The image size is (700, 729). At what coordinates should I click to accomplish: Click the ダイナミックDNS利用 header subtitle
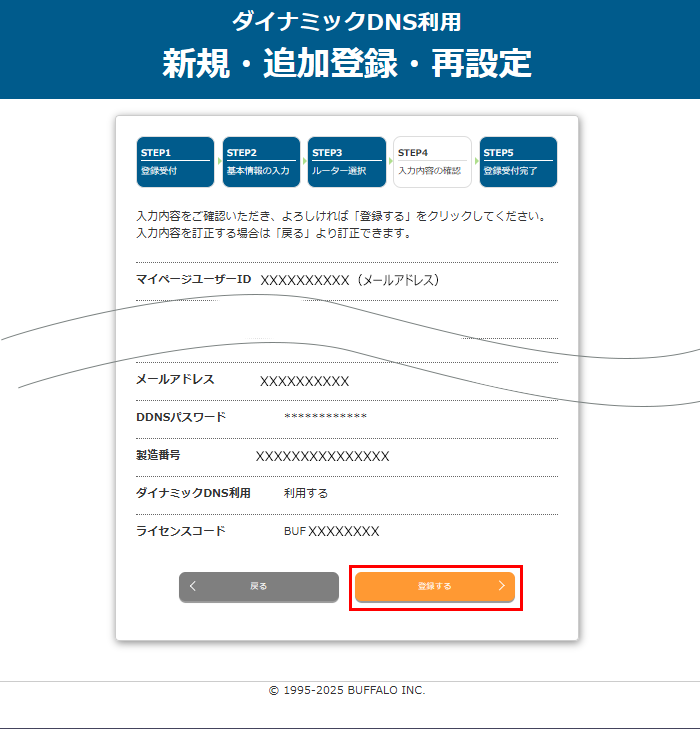click(x=347, y=22)
